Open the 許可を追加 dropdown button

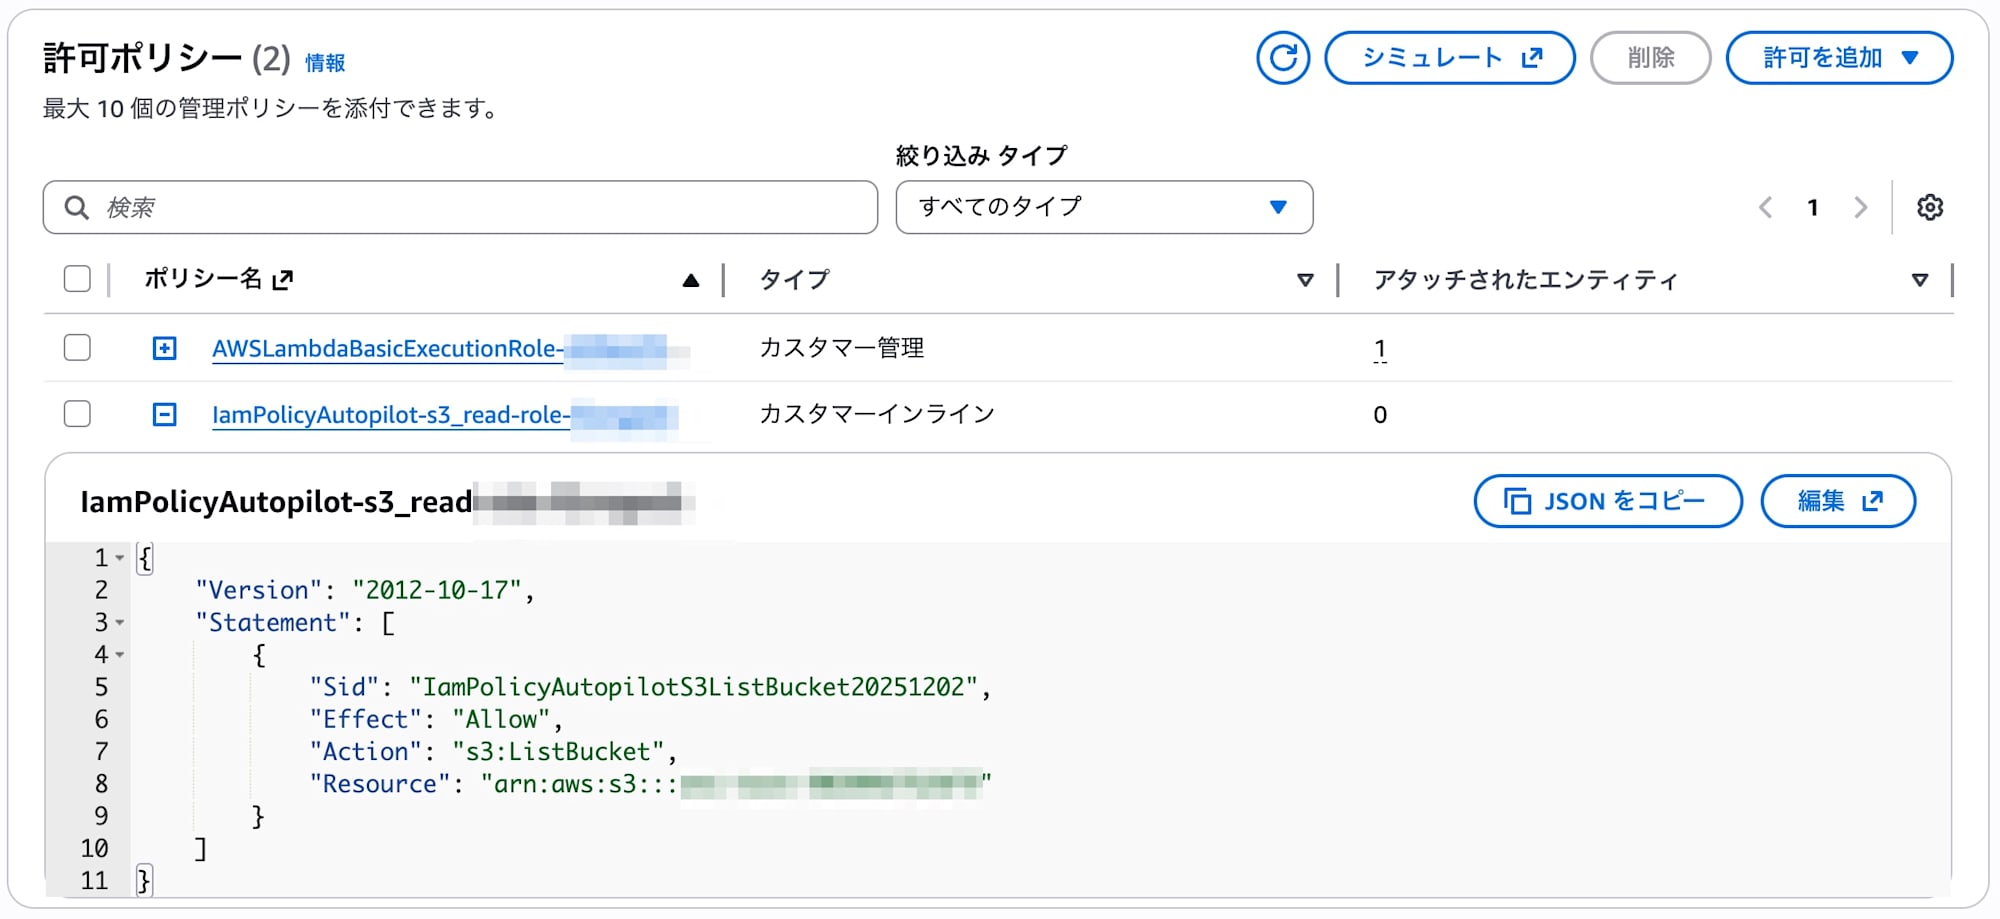(1839, 58)
